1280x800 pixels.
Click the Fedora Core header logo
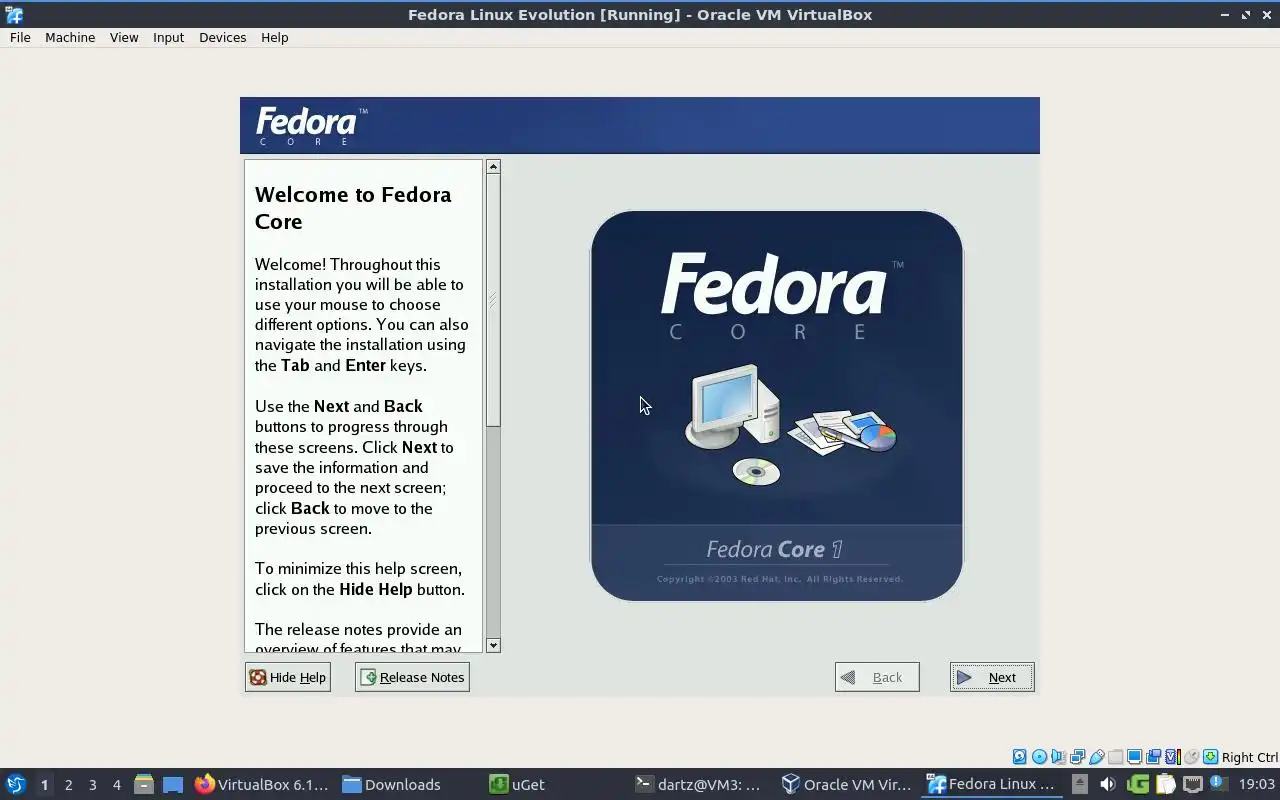[x=311, y=126]
